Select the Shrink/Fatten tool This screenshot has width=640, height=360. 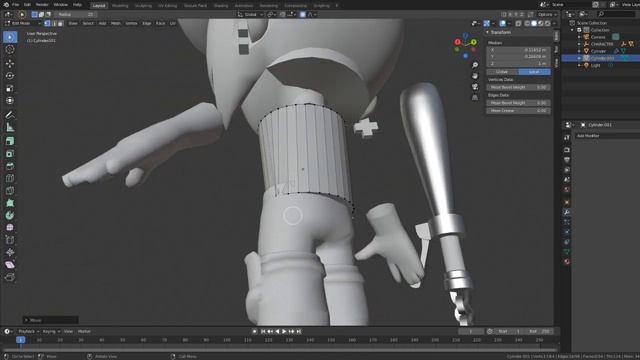pos(10,252)
